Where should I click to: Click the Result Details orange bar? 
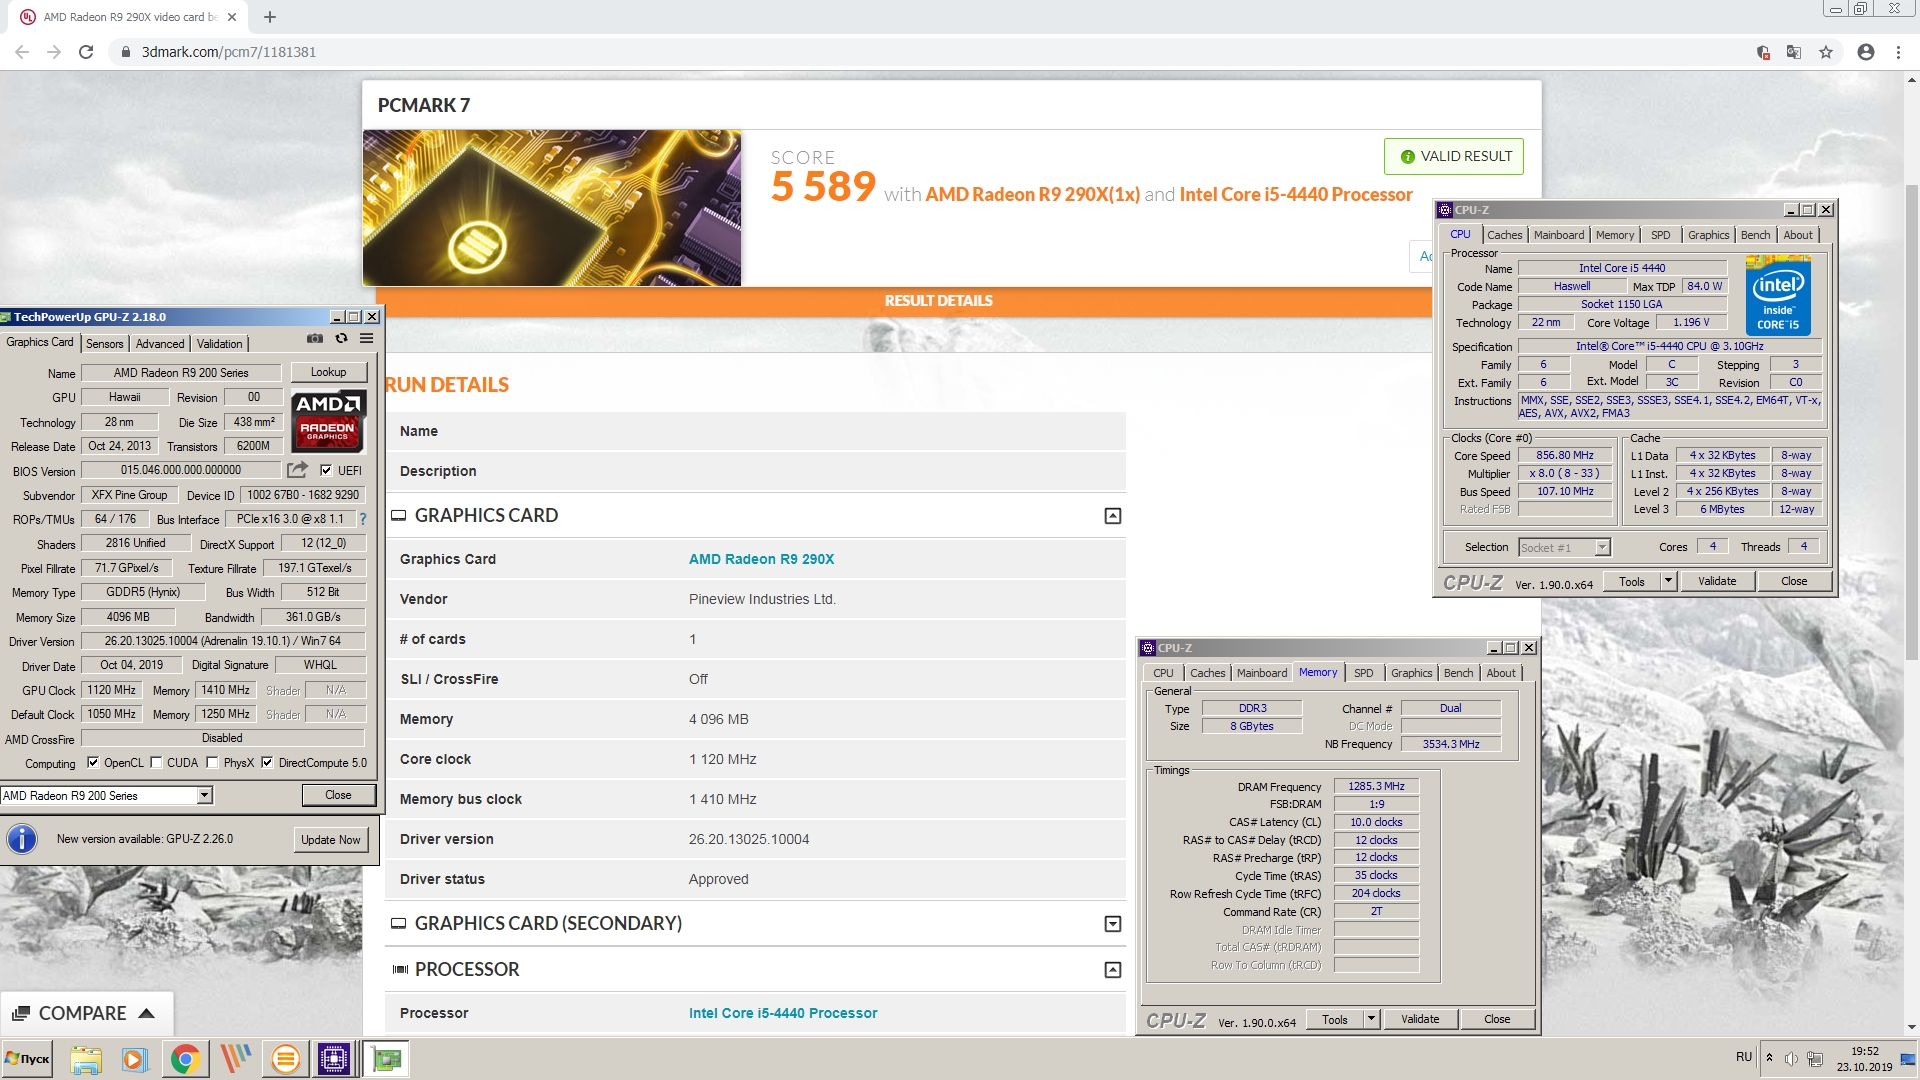pos(904,301)
